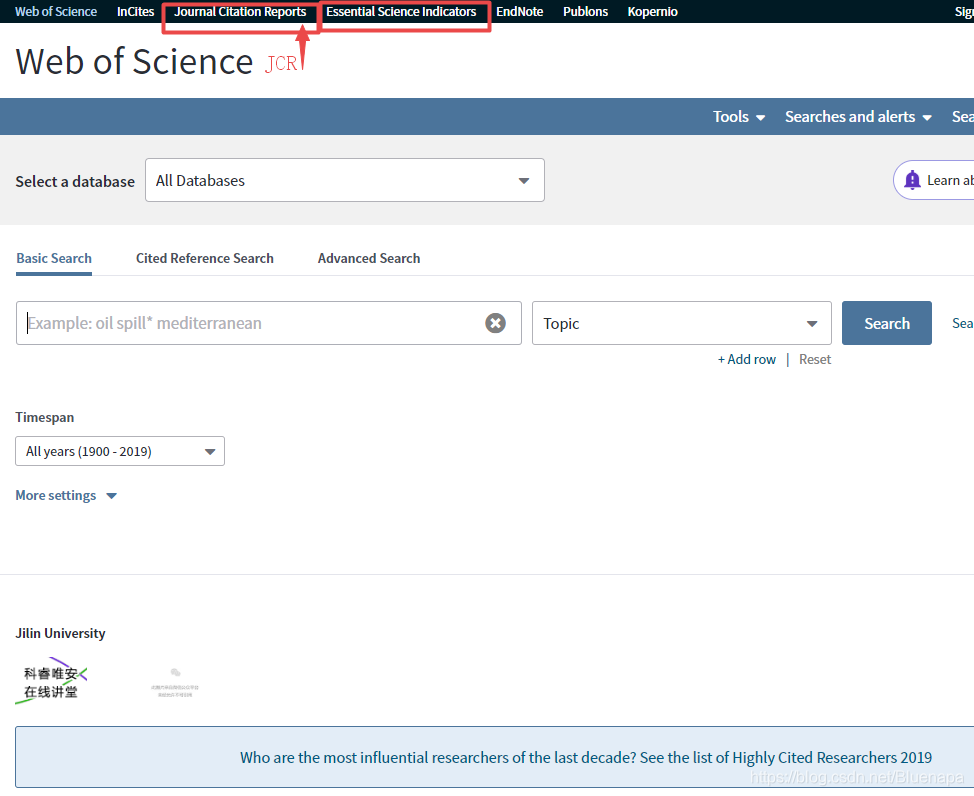This screenshot has height=796, width=974.
Task: Open the Timespan All years dropdown
Action: pos(120,451)
